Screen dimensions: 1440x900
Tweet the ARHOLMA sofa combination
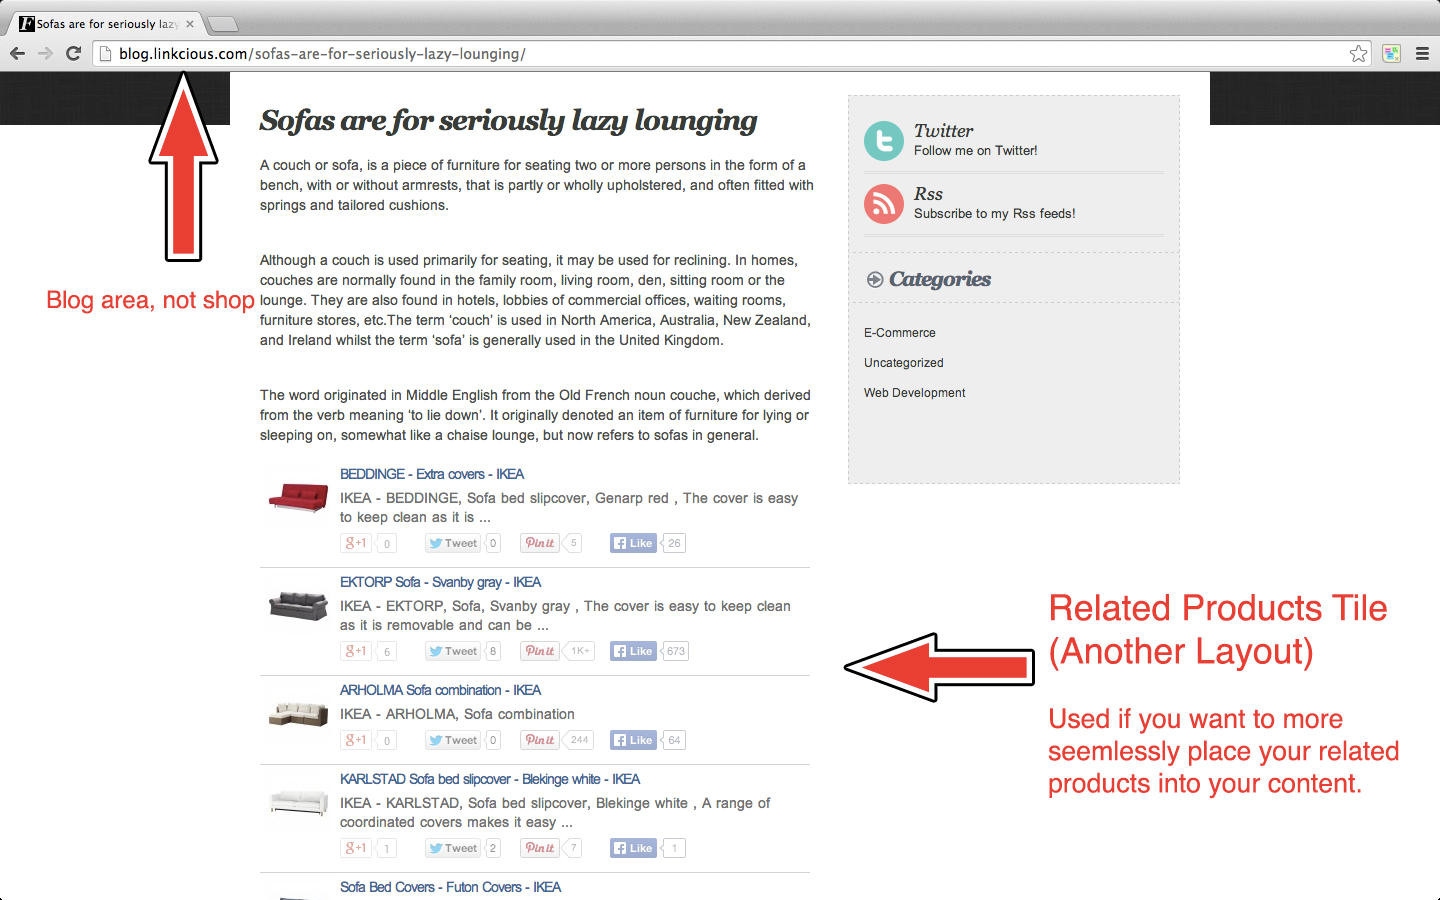453,740
